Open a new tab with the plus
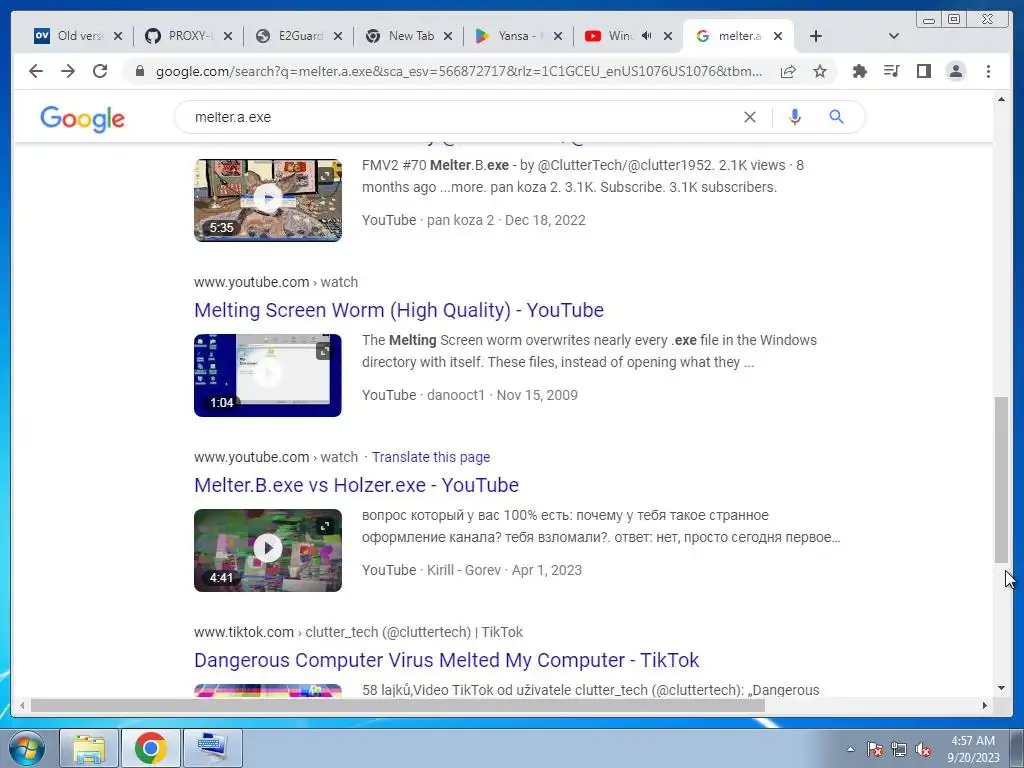This screenshot has width=1024, height=768. (x=816, y=36)
